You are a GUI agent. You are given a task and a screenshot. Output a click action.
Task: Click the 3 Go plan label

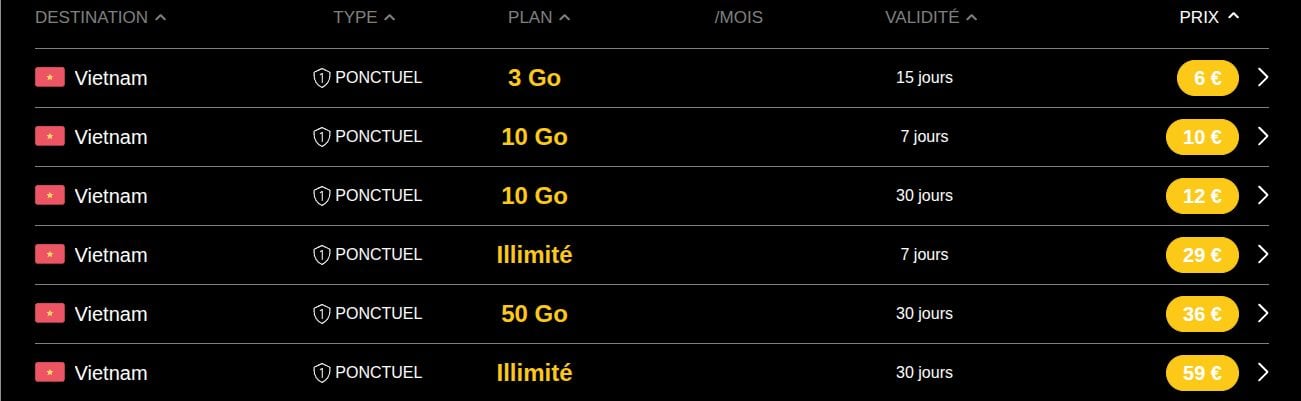coord(534,78)
